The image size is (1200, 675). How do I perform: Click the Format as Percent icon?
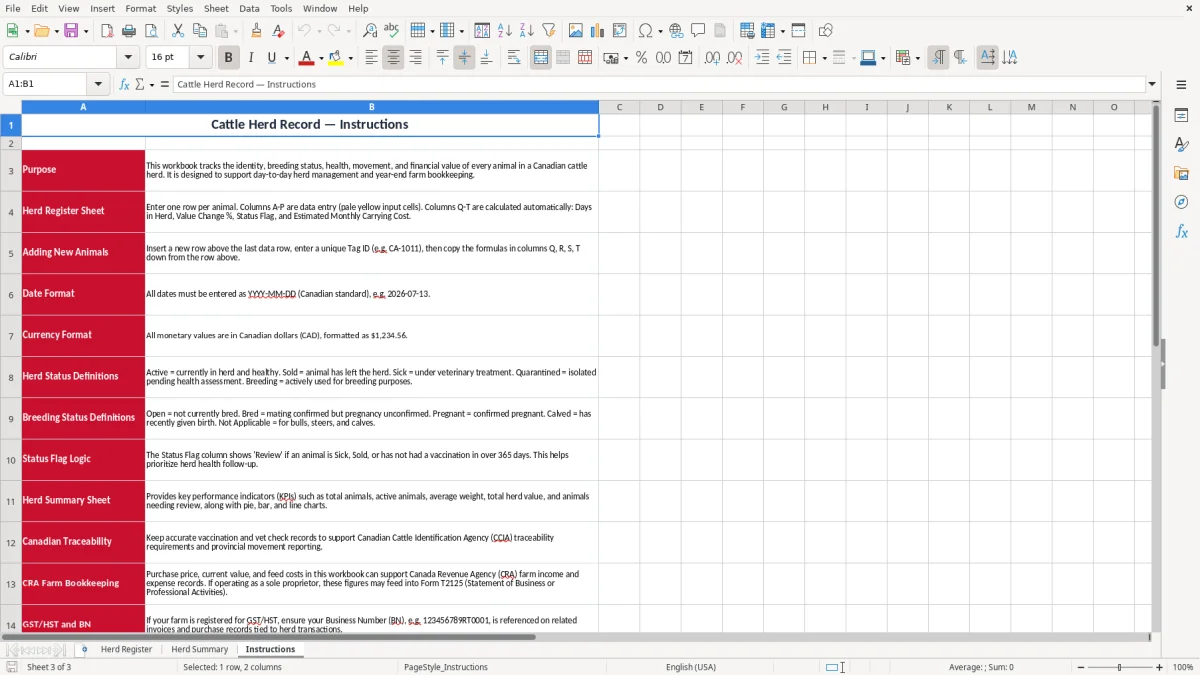pyautogui.click(x=642, y=58)
